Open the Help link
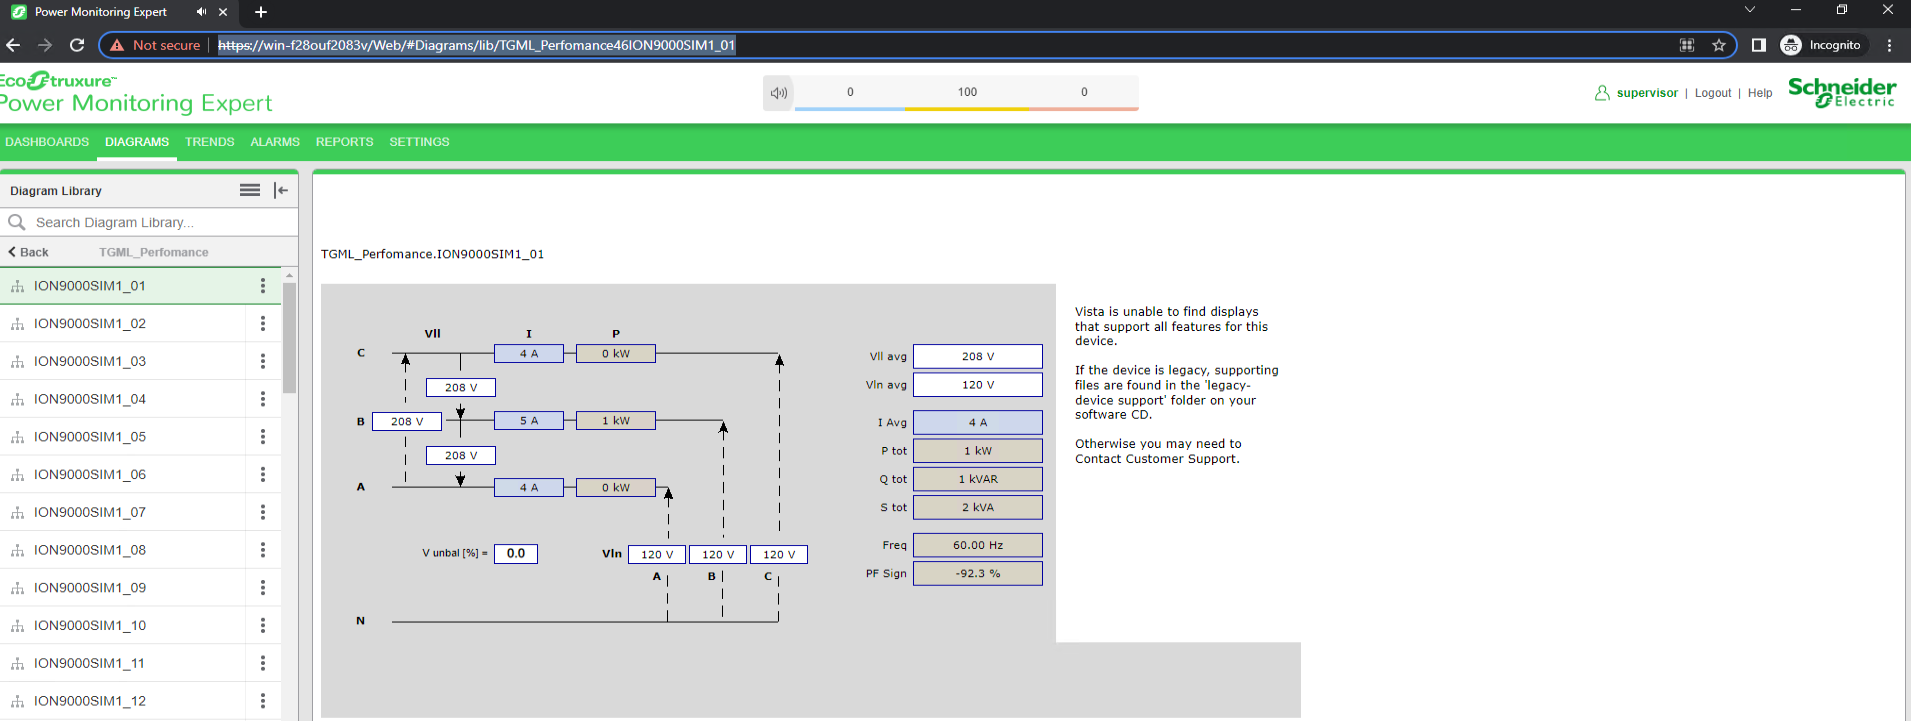The width and height of the screenshot is (1911, 721). pos(1760,93)
